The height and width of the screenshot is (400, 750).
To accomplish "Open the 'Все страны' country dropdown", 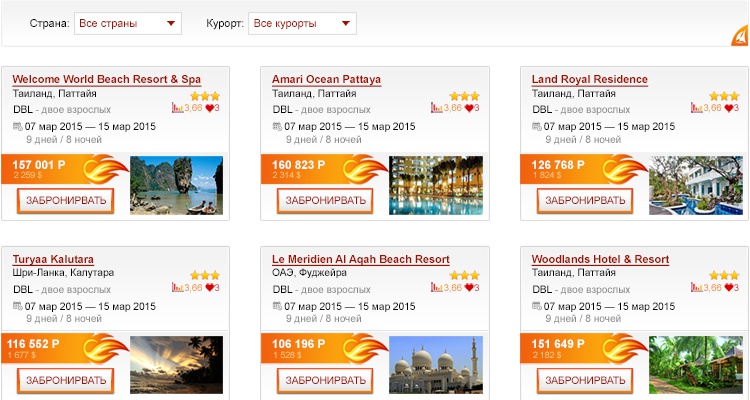I will coord(128,23).
